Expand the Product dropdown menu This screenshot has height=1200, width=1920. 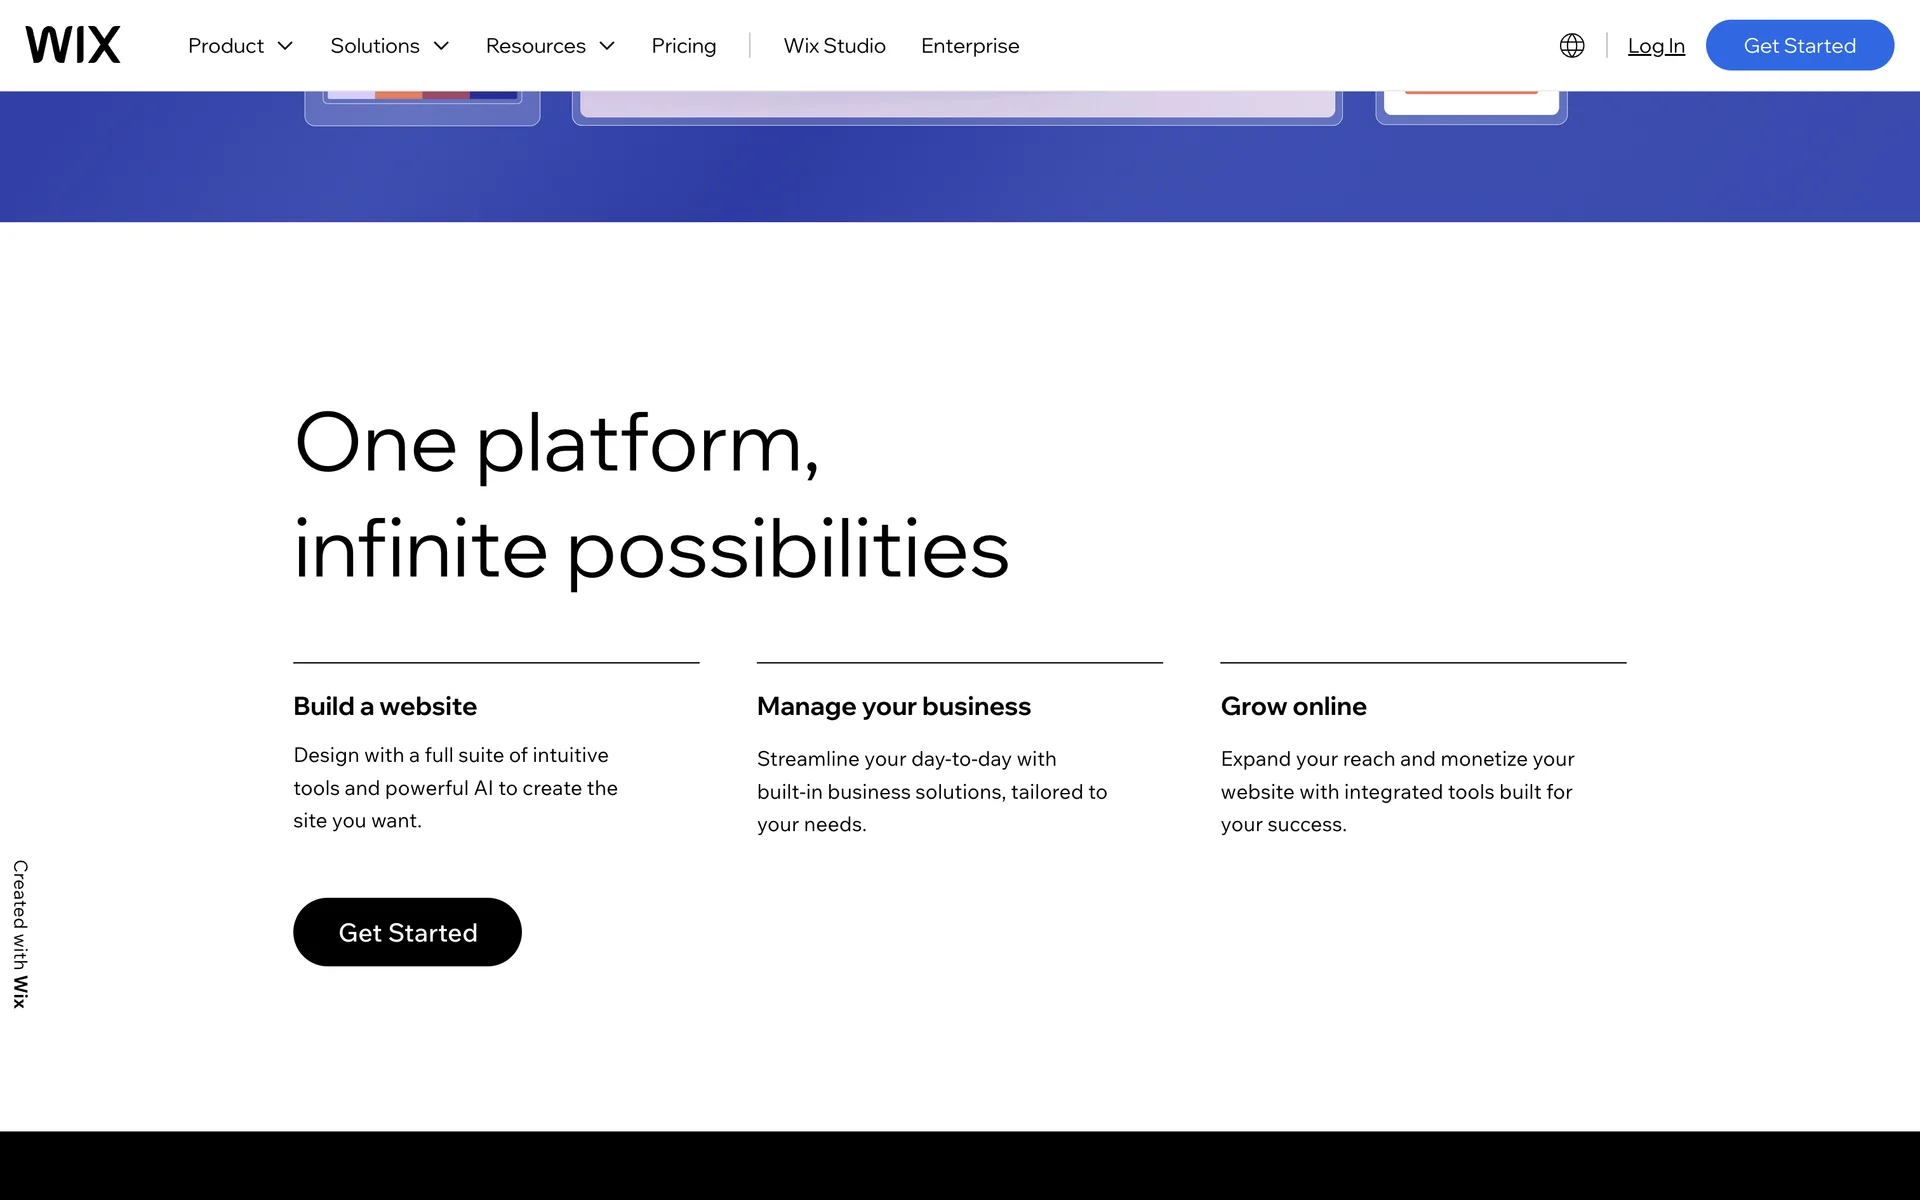(226, 46)
